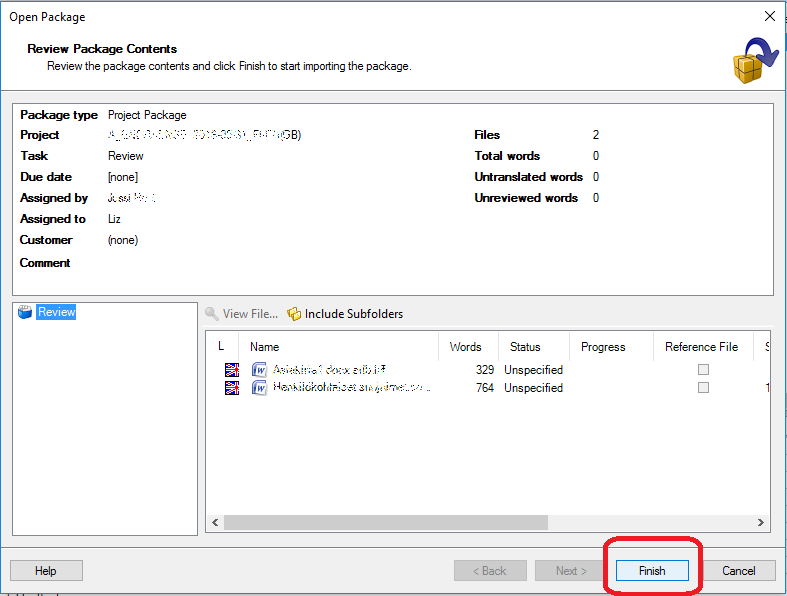787x596 pixels.
Task: Click the Word document icon of 764-word file
Action: pos(259,387)
